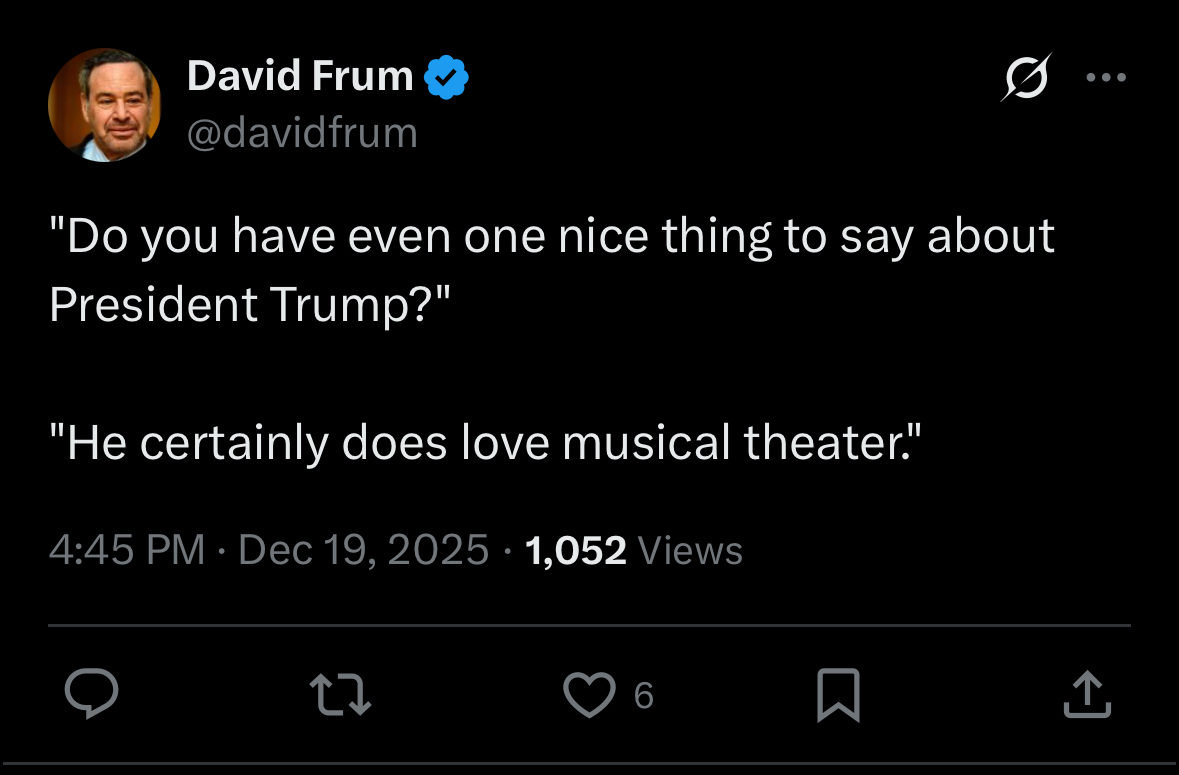Click the 4:45 PM timestamp
1179x775 pixels.
126,550
